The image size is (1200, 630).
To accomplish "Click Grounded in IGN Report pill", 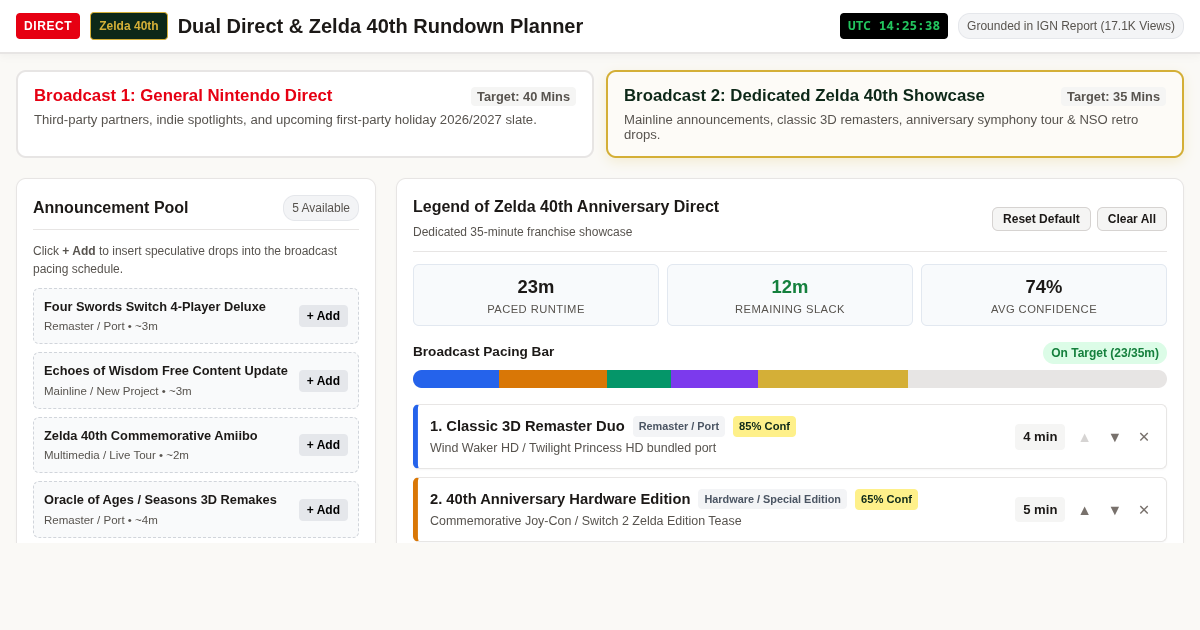I will coord(1071,26).
